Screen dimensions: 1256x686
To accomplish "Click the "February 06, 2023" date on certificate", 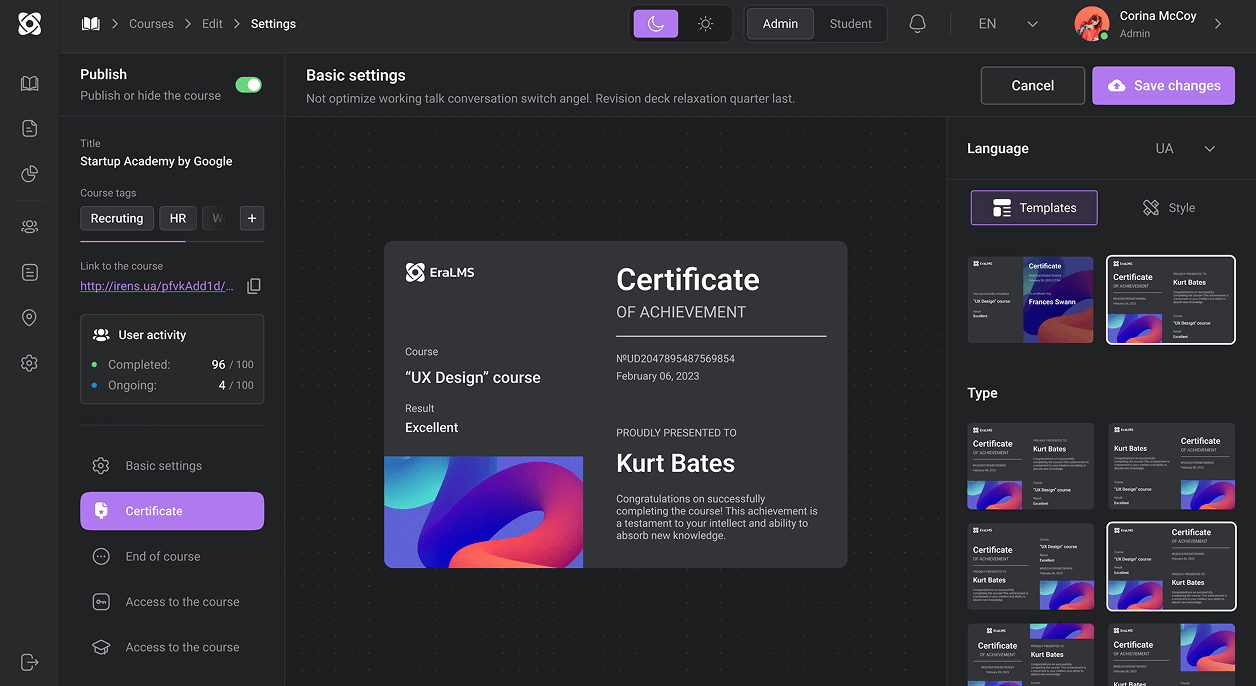I will click(658, 376).
